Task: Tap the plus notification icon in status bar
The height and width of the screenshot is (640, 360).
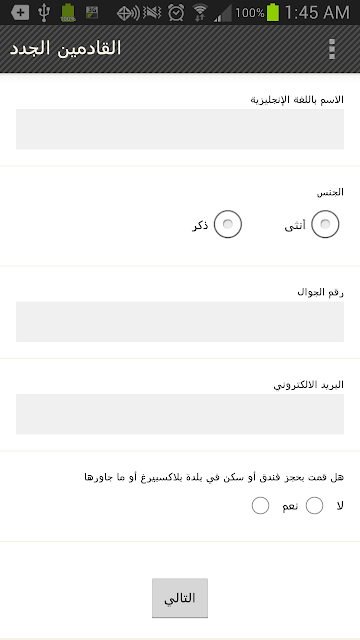Action: coord(20,13)
